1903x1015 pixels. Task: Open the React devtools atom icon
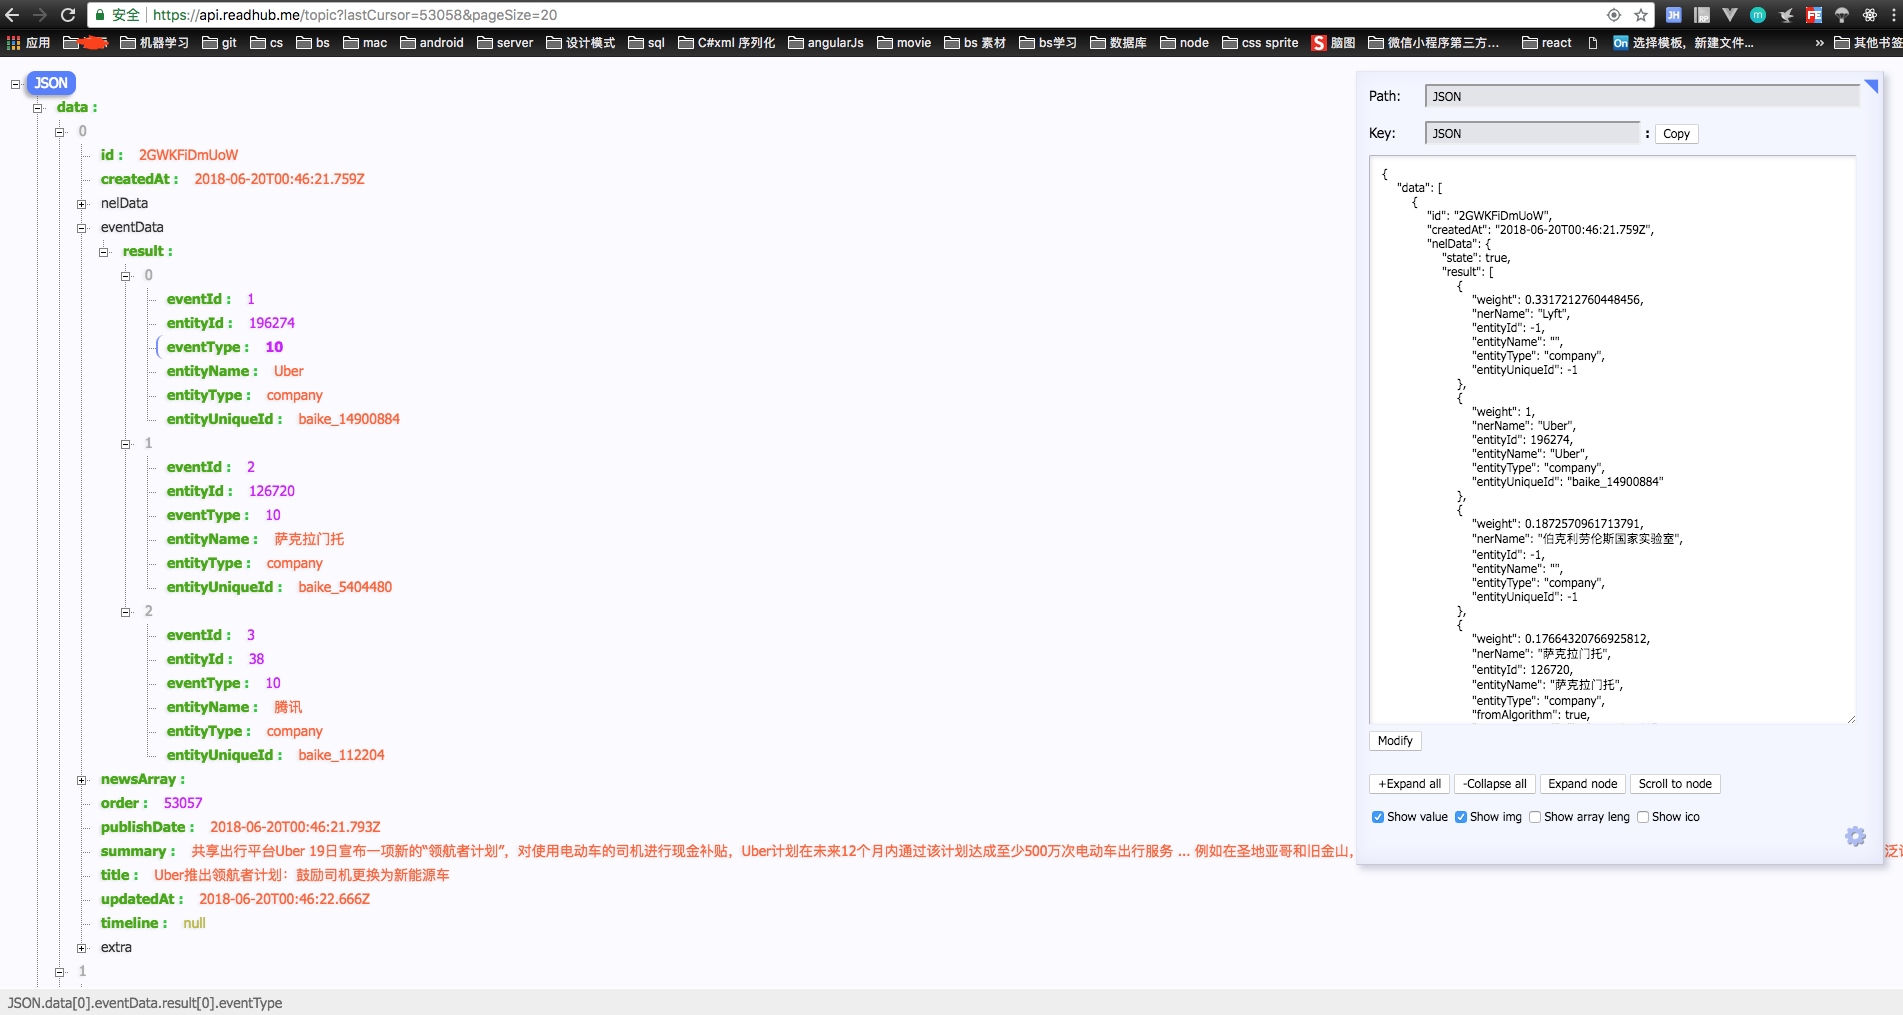click(1870, 15)
